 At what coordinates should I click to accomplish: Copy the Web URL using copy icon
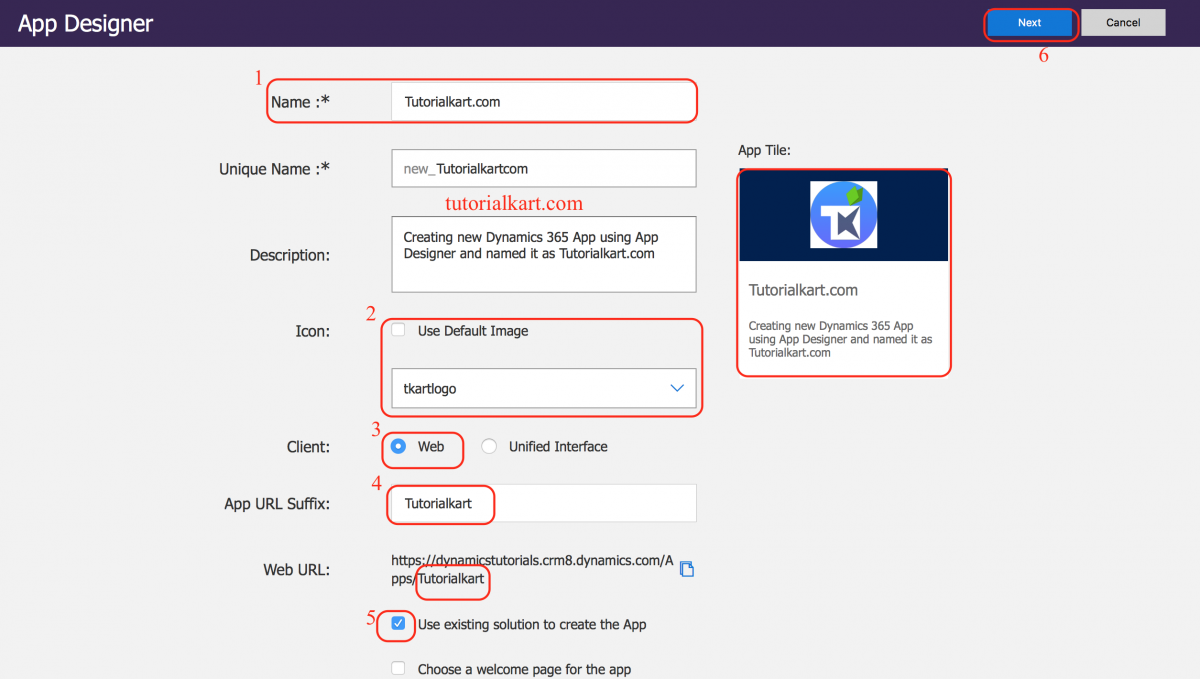point(686,569)
